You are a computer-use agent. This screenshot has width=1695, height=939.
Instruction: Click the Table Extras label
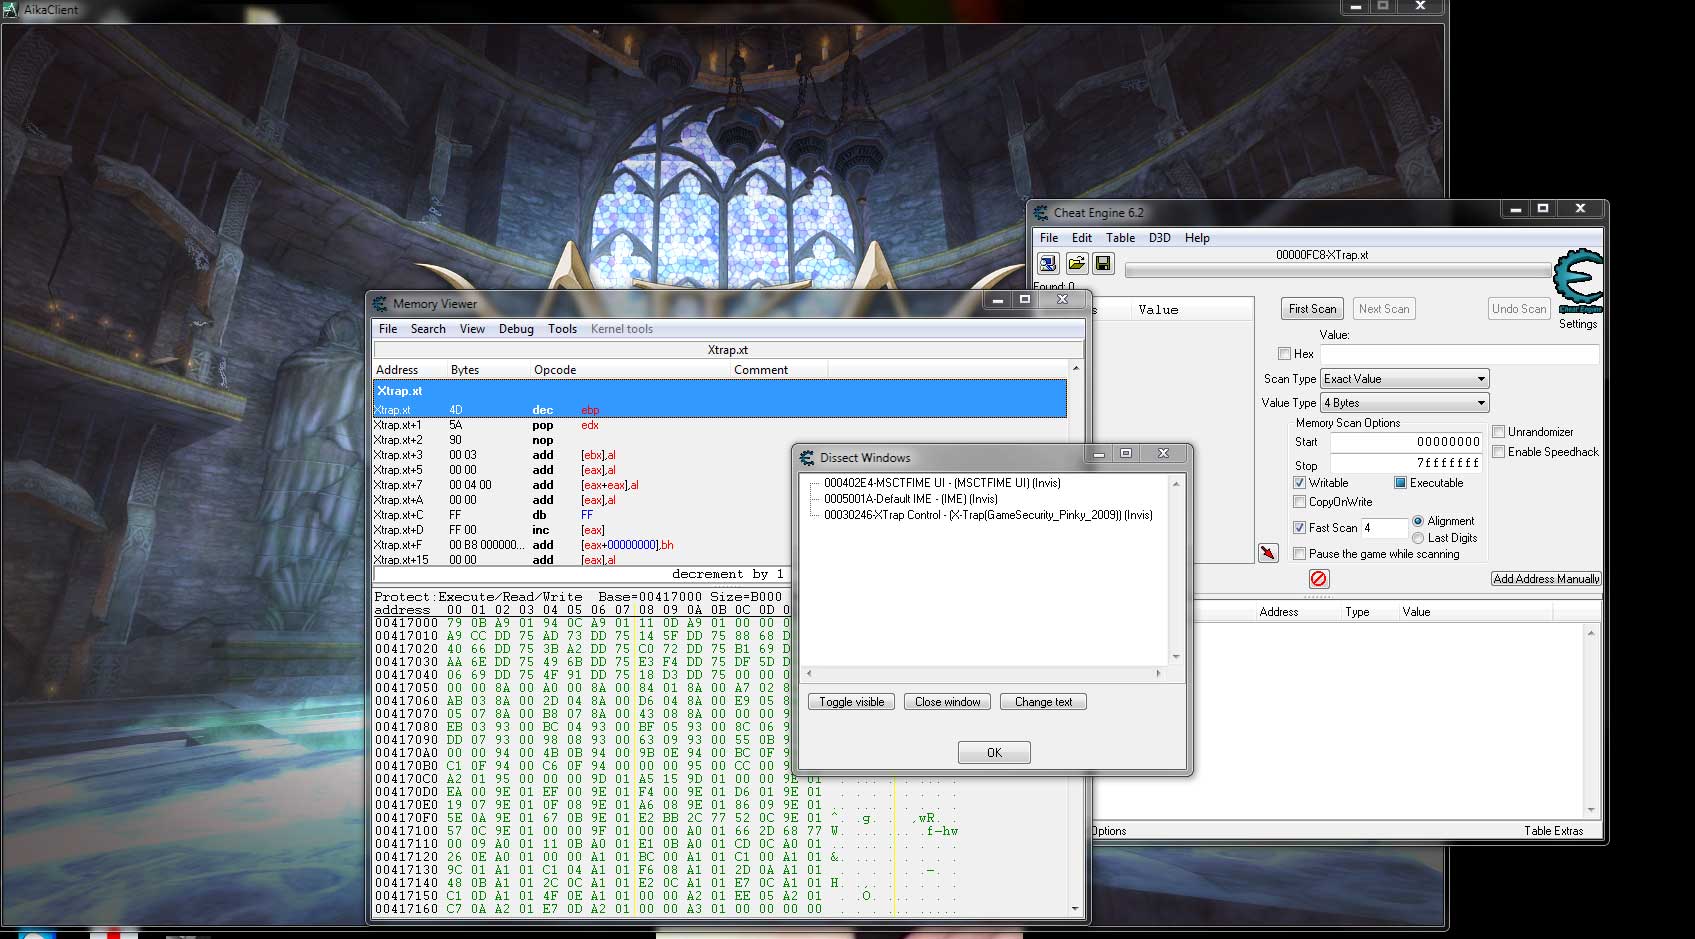(x=1553, y=831)
